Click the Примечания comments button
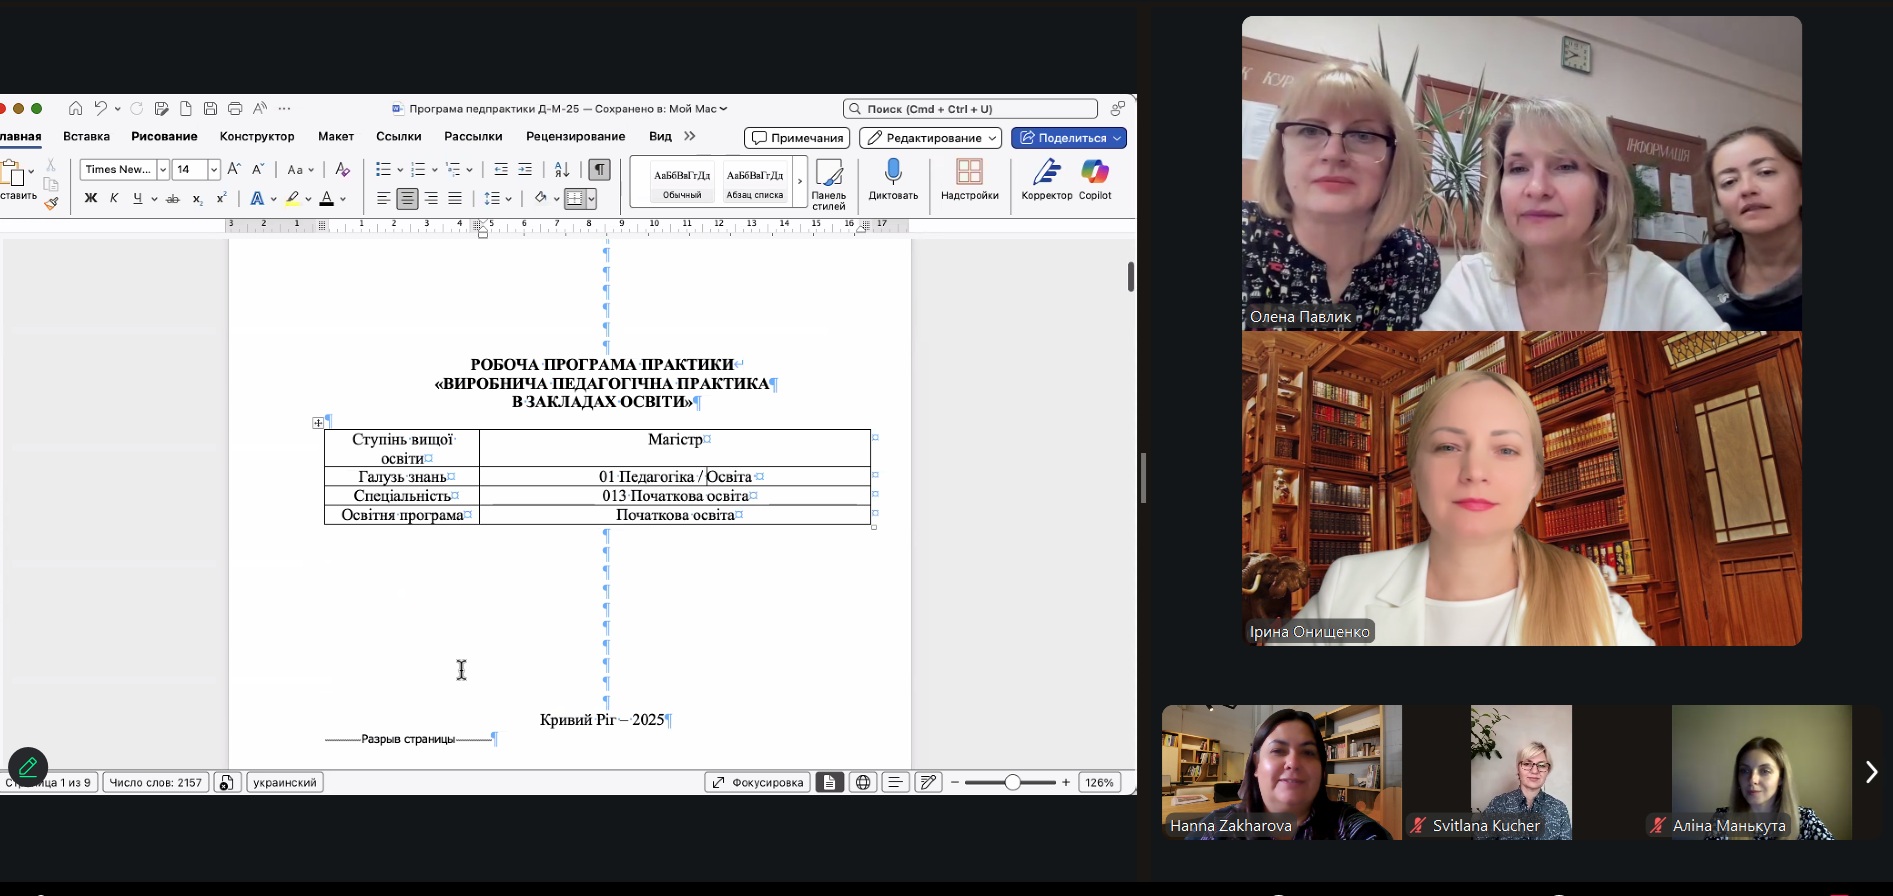1893x896 pixels. pyautogui.click(x=797, y=138)
